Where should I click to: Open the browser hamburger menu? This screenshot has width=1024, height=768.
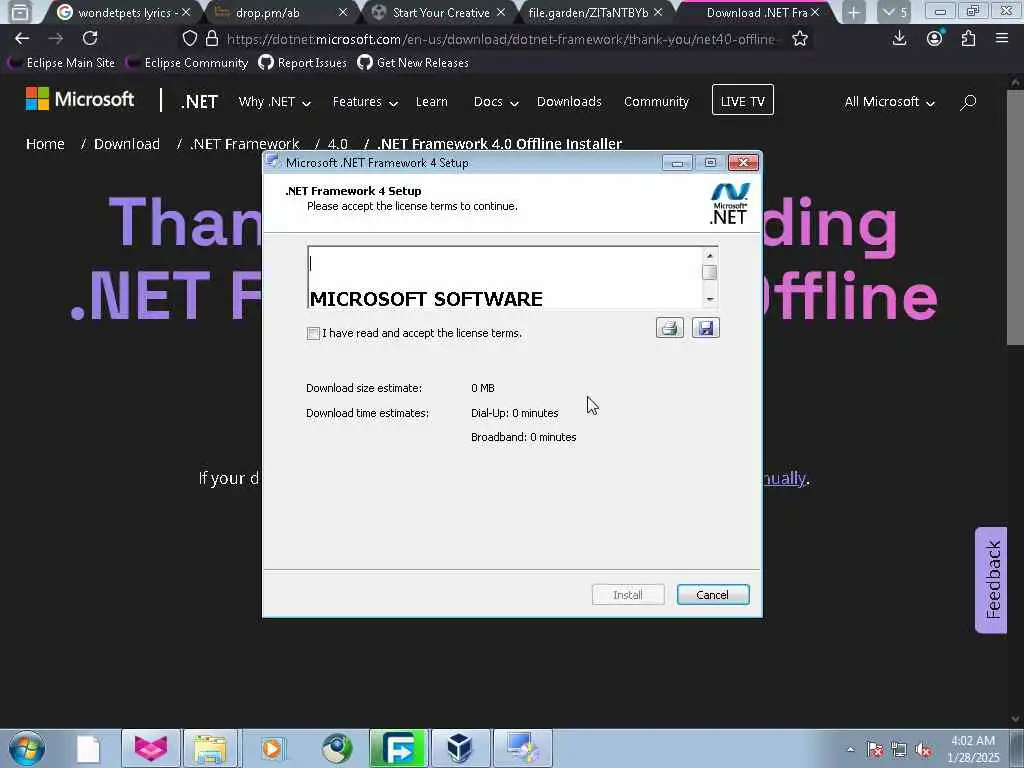(x=1002, y=39)
